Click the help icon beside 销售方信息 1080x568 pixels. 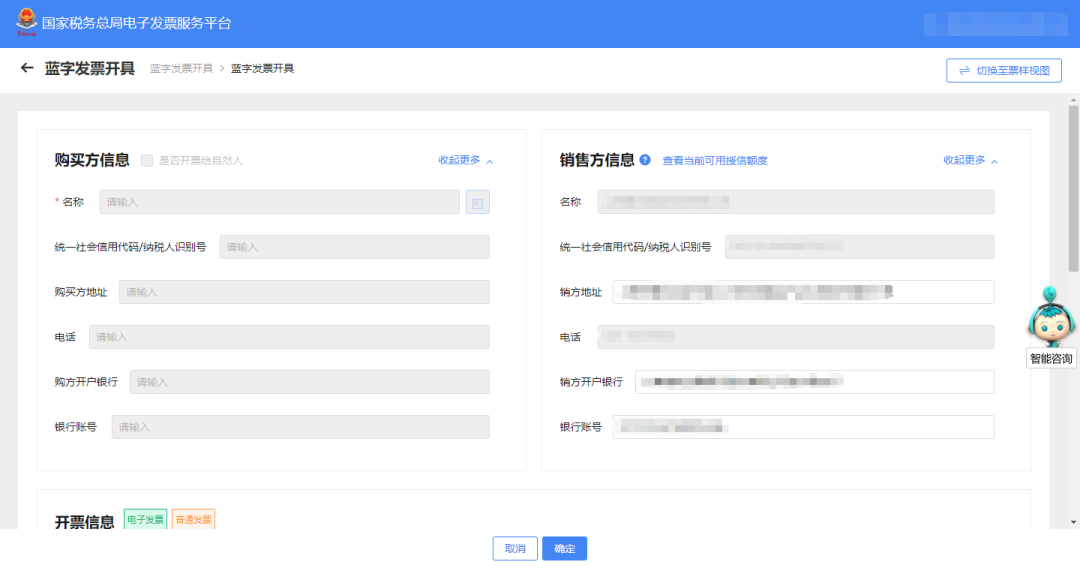[x=645, y=160]
